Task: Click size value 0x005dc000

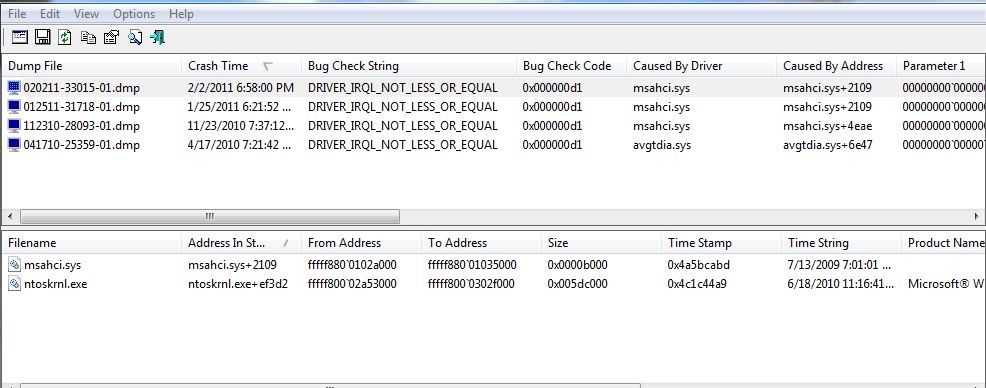Action: click(x=577, y=284)
